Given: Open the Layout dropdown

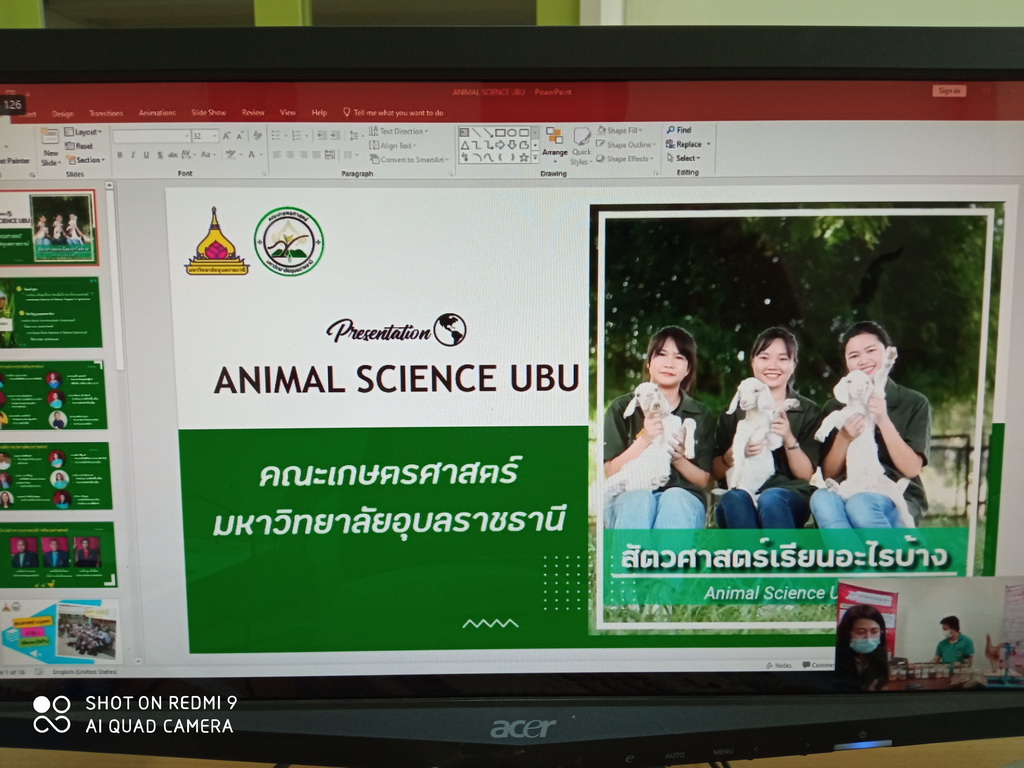Looking at the screenshot, I should coord(83,132).
